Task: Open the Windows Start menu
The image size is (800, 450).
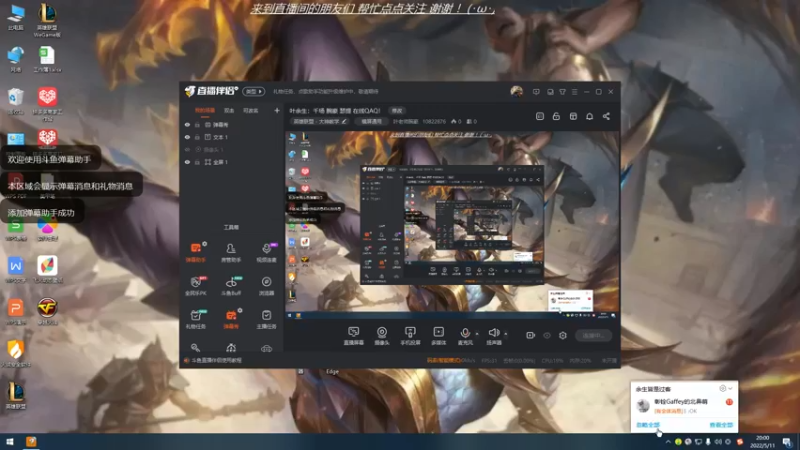Action: [x=10, y=441]
